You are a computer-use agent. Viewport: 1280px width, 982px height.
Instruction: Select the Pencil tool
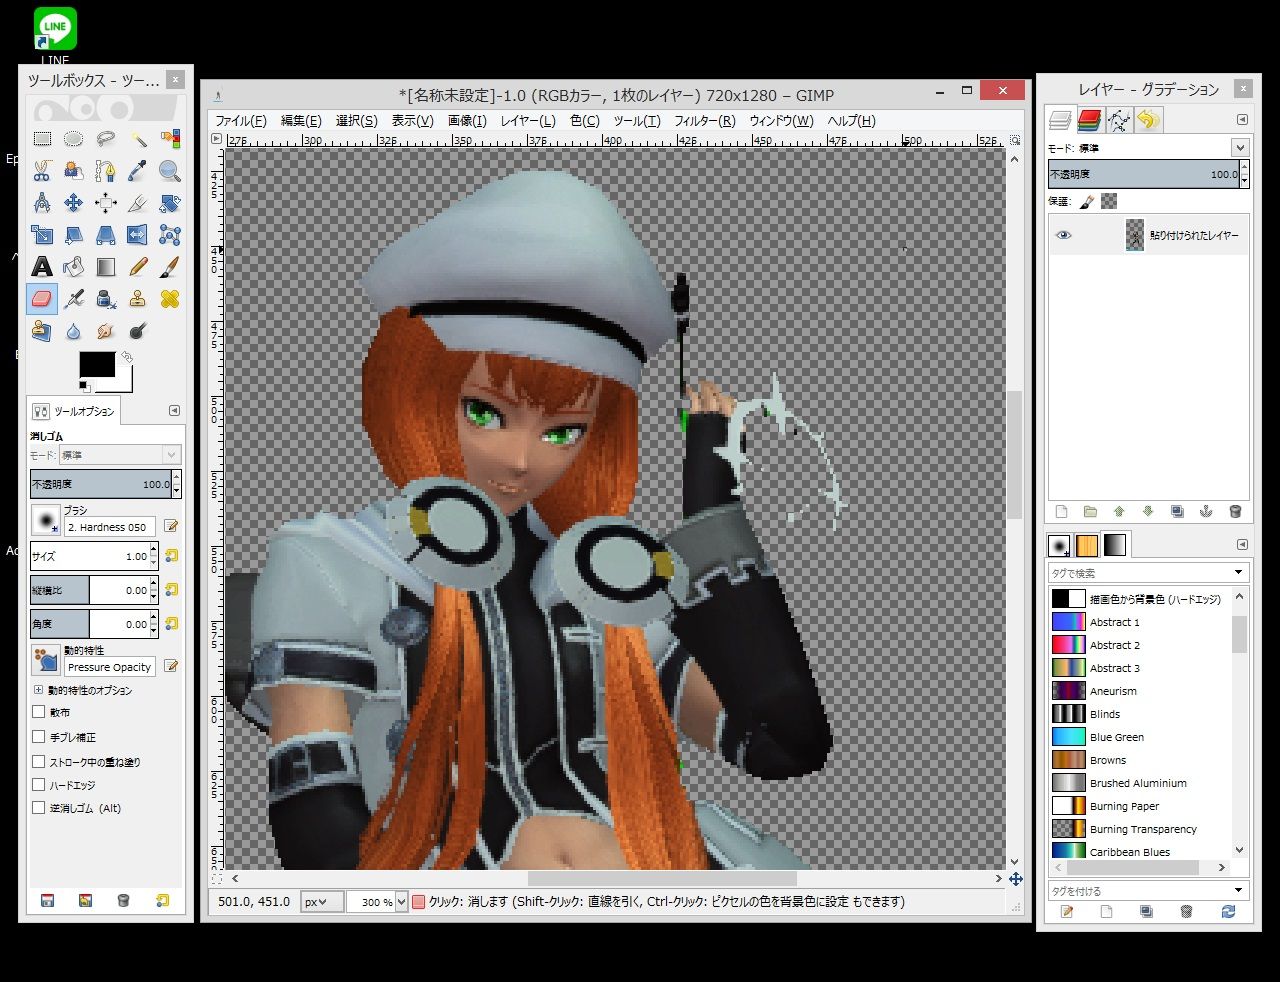pos(138,267)
